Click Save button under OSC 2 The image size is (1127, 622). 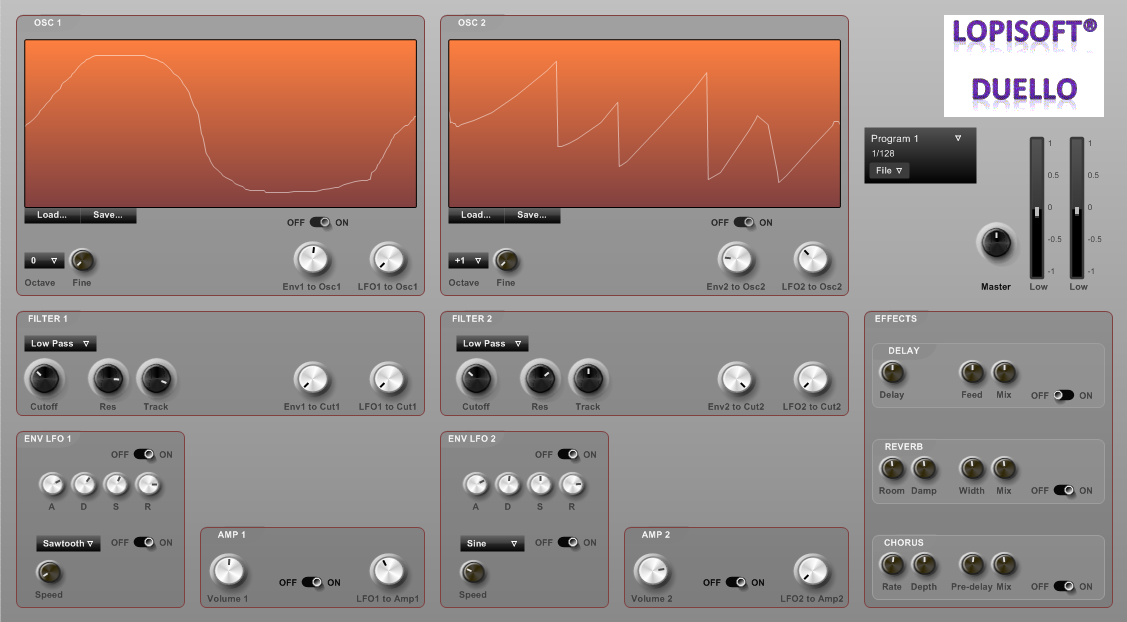coord(532,215)
